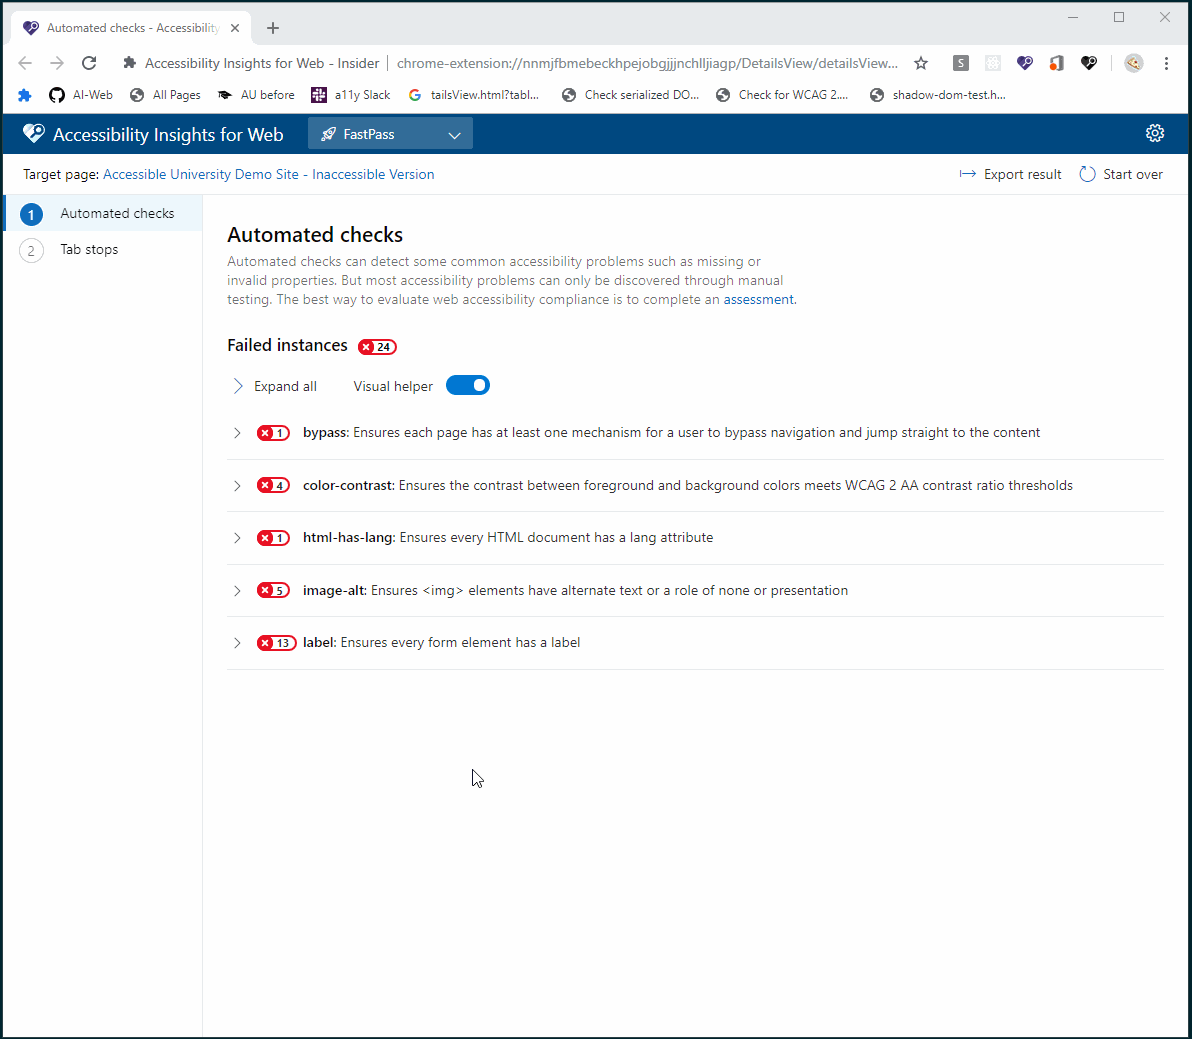Image resolution: width=1192 pixels, height=1039 pixels.
Task: Select Automated checks in the sidebar
Action: pos(103,214)
